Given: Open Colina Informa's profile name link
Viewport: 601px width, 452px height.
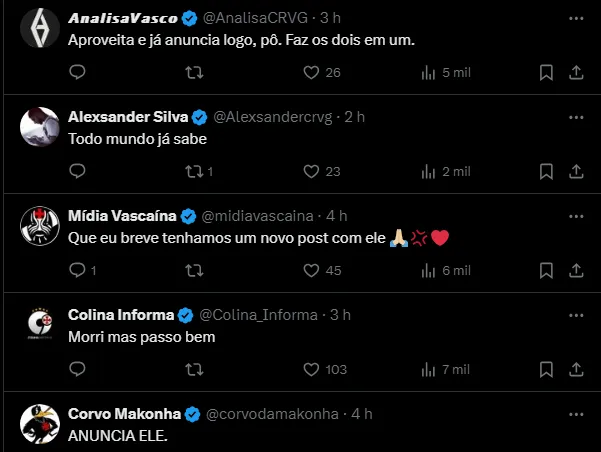Looking at the screenshot, I should [x=121, y=315].
